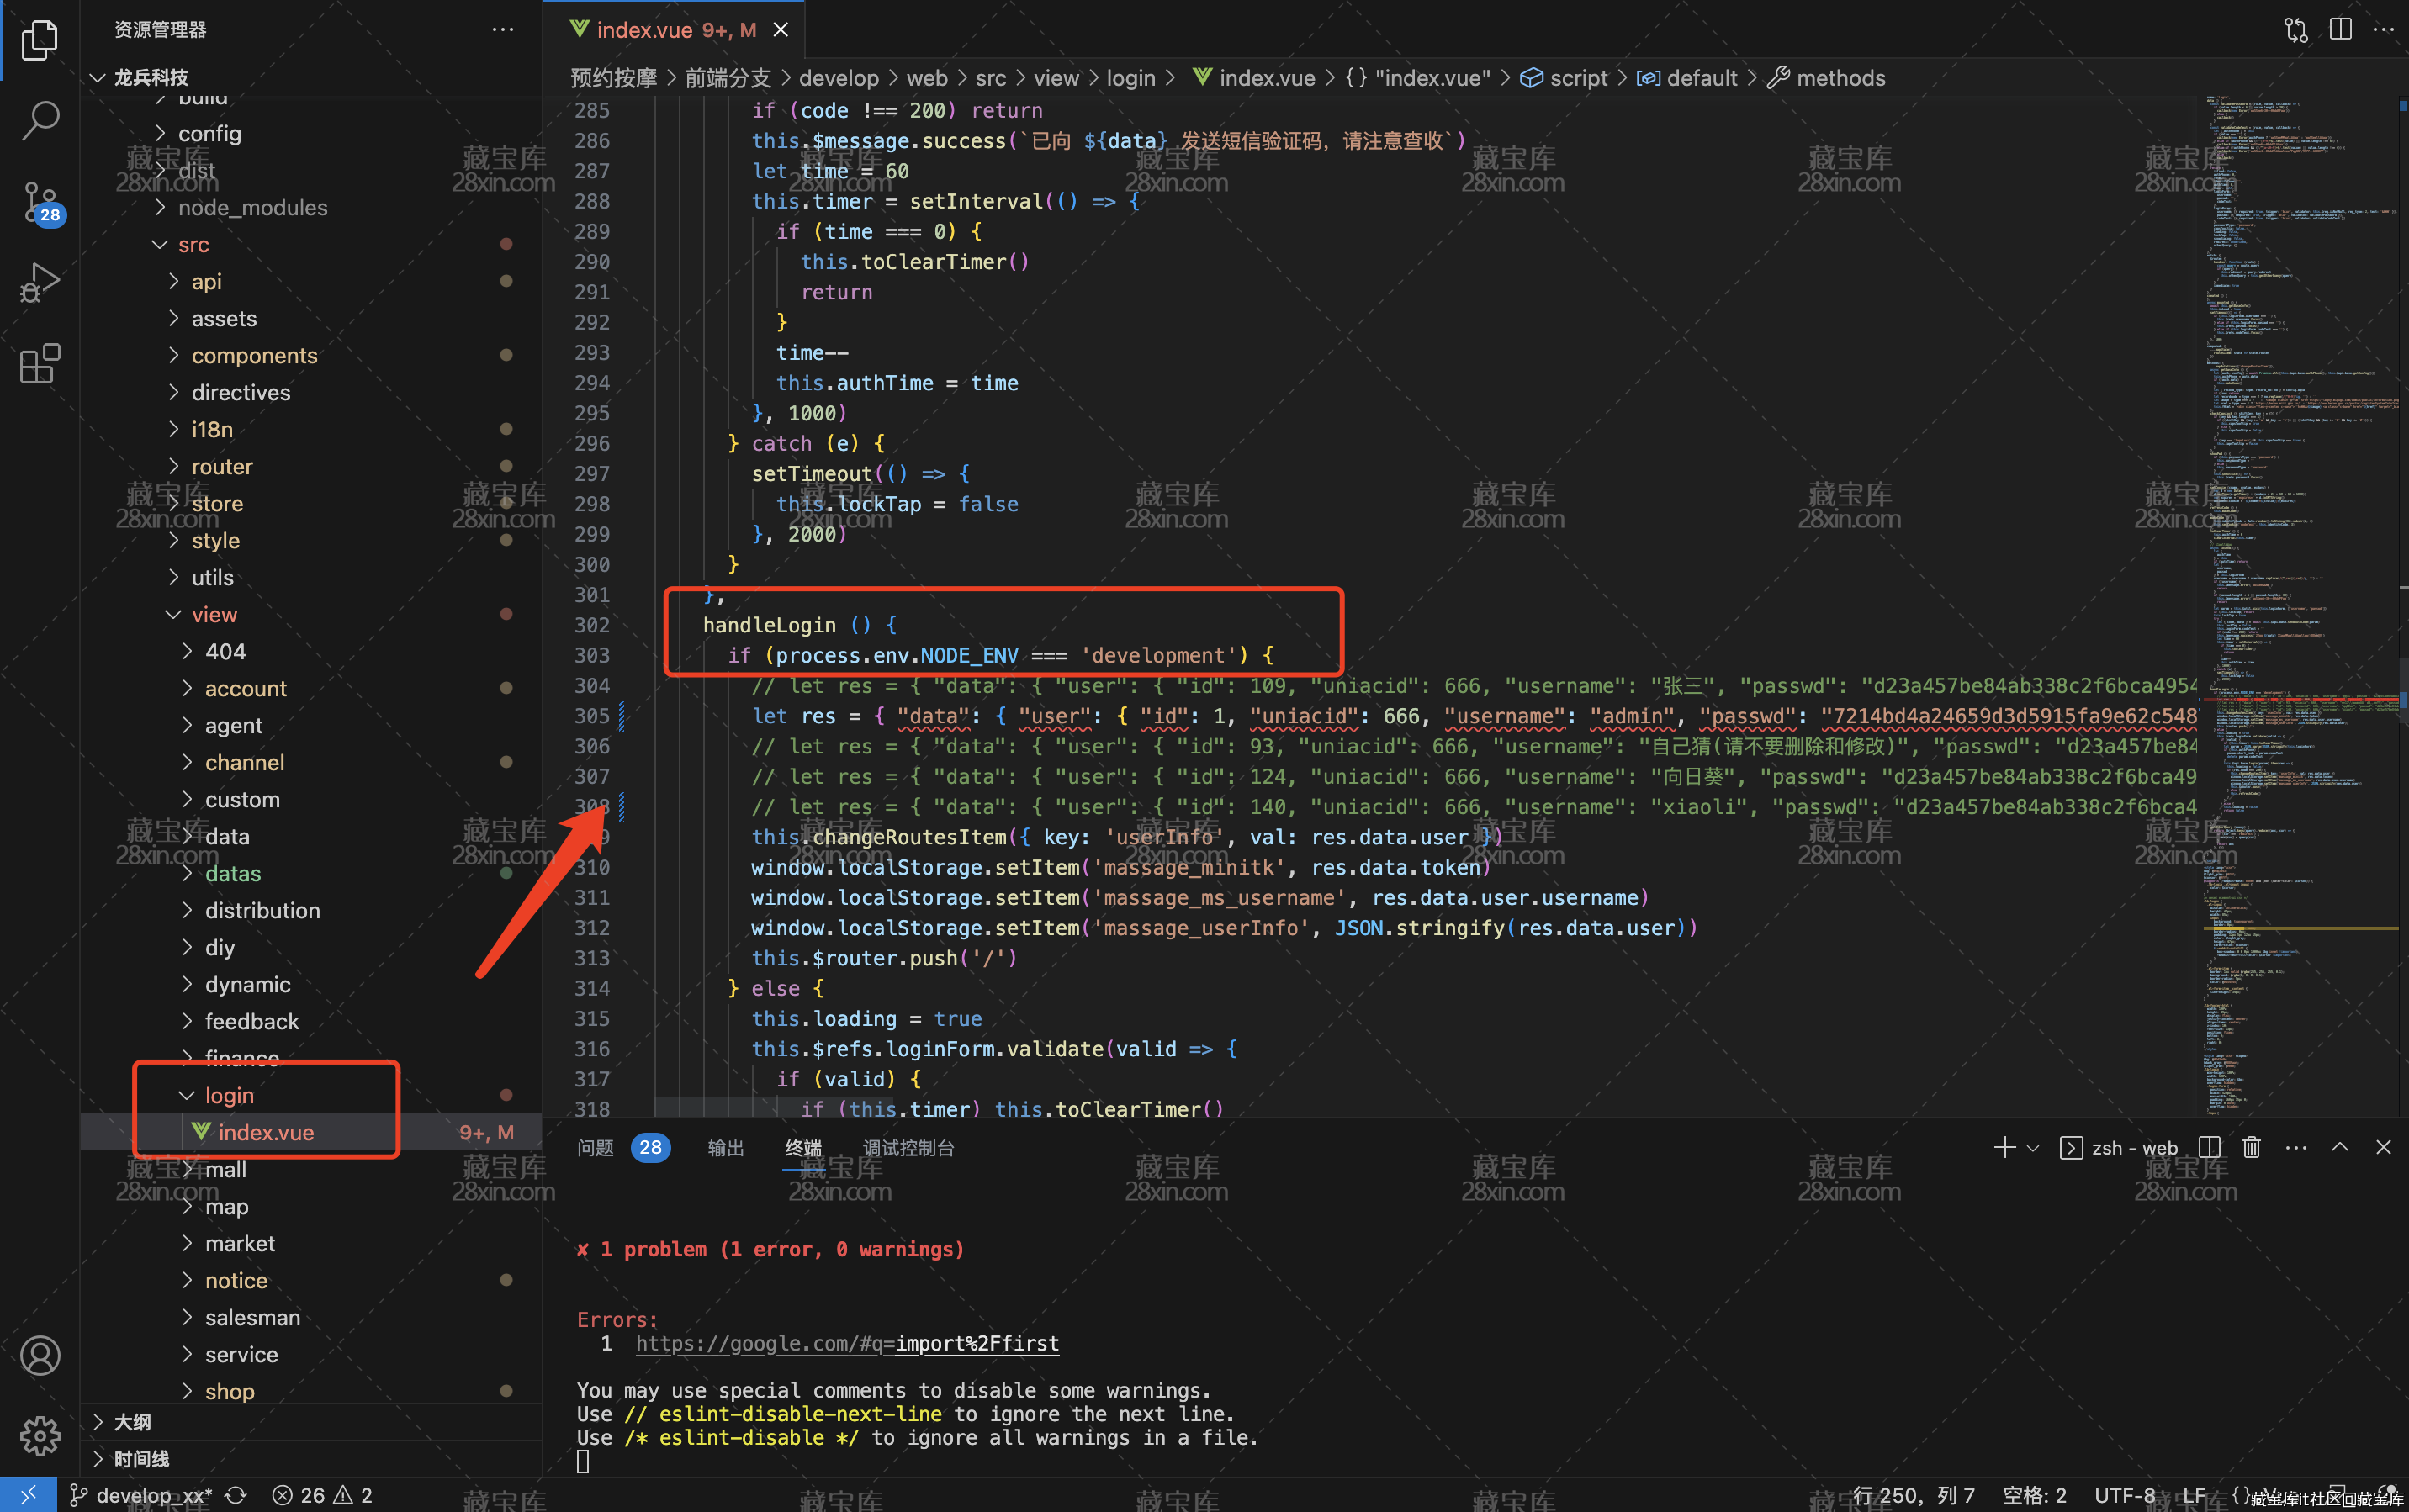
Task: Split the terminal panel
Action: coord(2209,1147)
